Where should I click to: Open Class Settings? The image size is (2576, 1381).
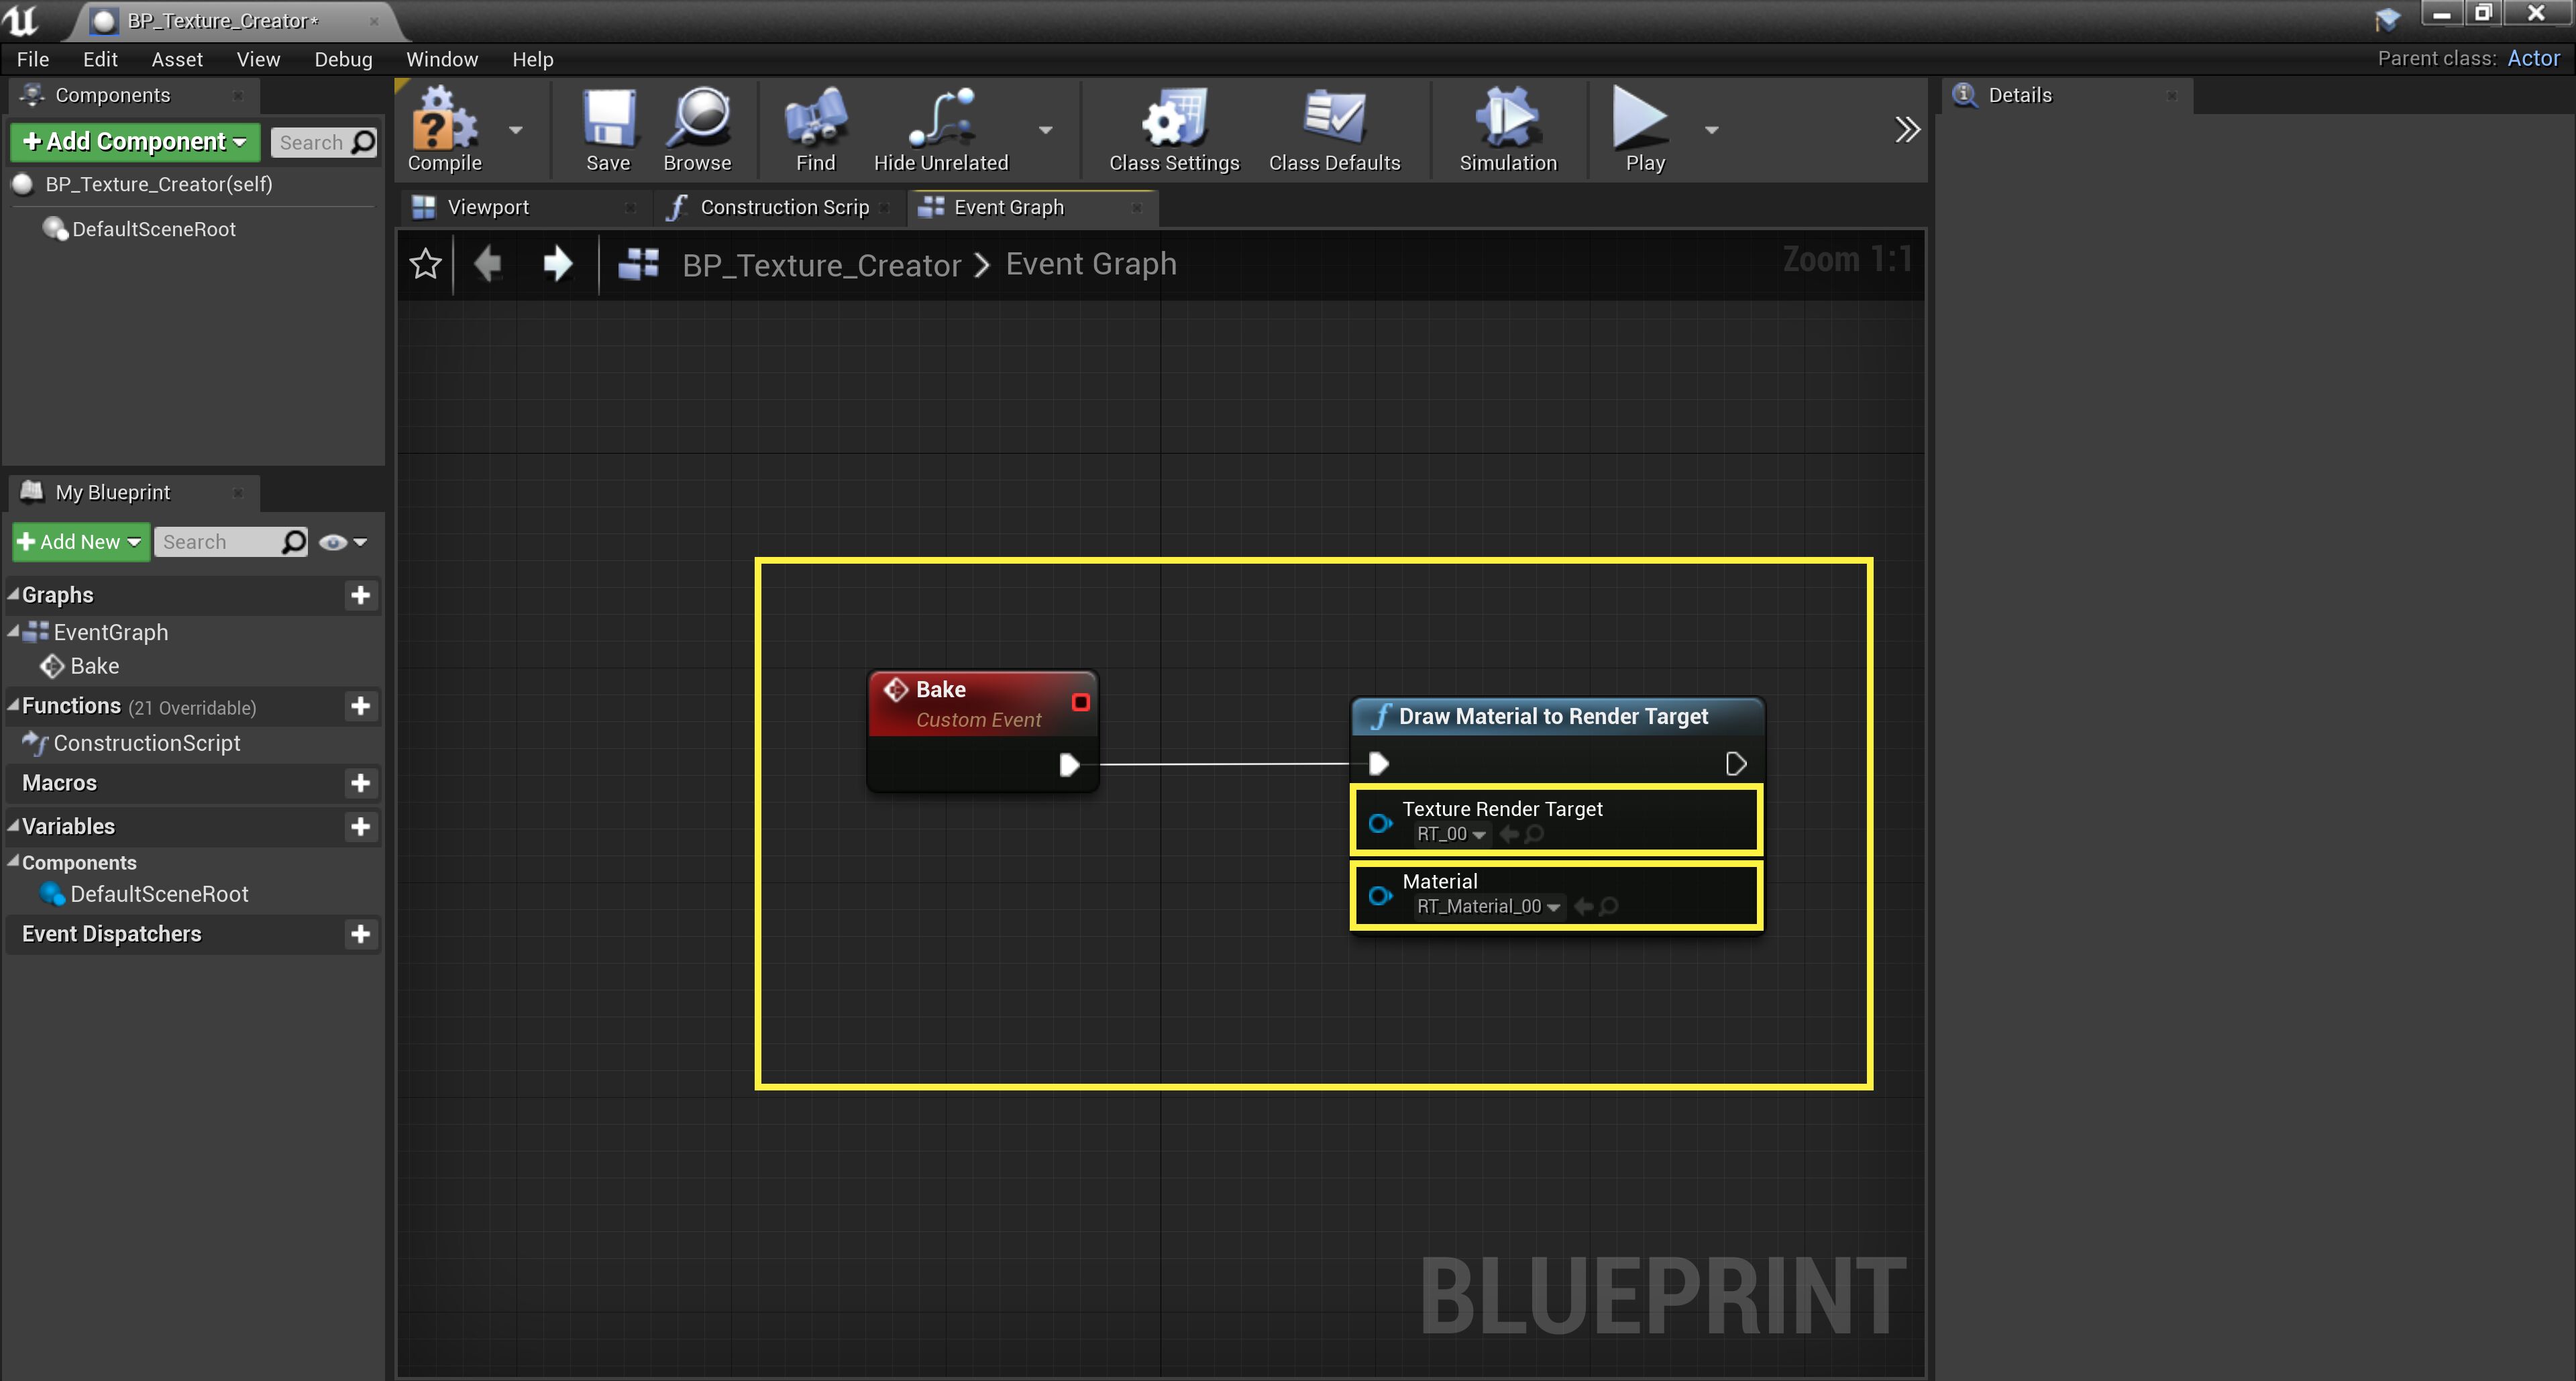[1172, 130]
